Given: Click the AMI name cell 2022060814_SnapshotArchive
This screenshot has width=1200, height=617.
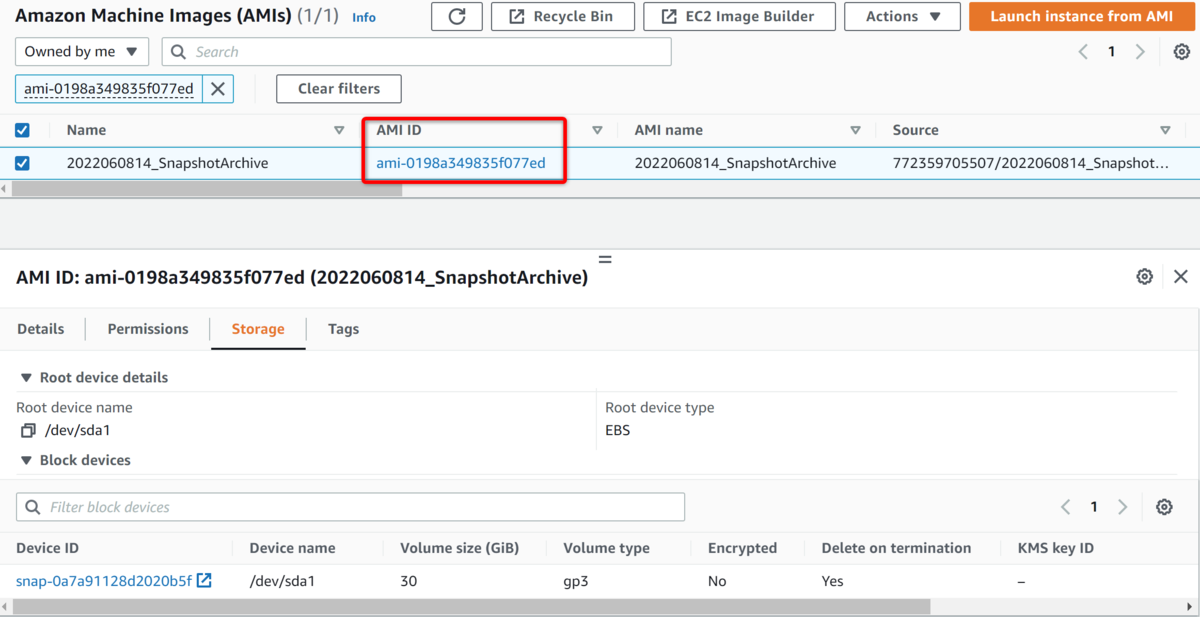Looking at the screenshot, I should (735, 163).
